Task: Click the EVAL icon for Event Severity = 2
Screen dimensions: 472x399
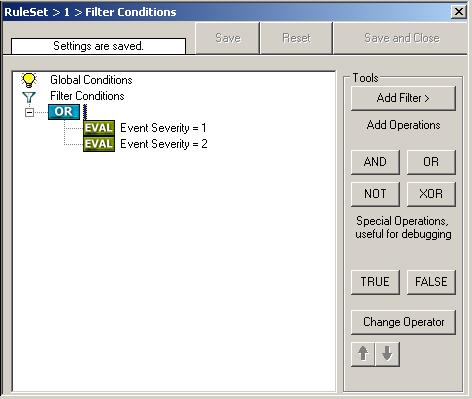Action: pos(99,144)
